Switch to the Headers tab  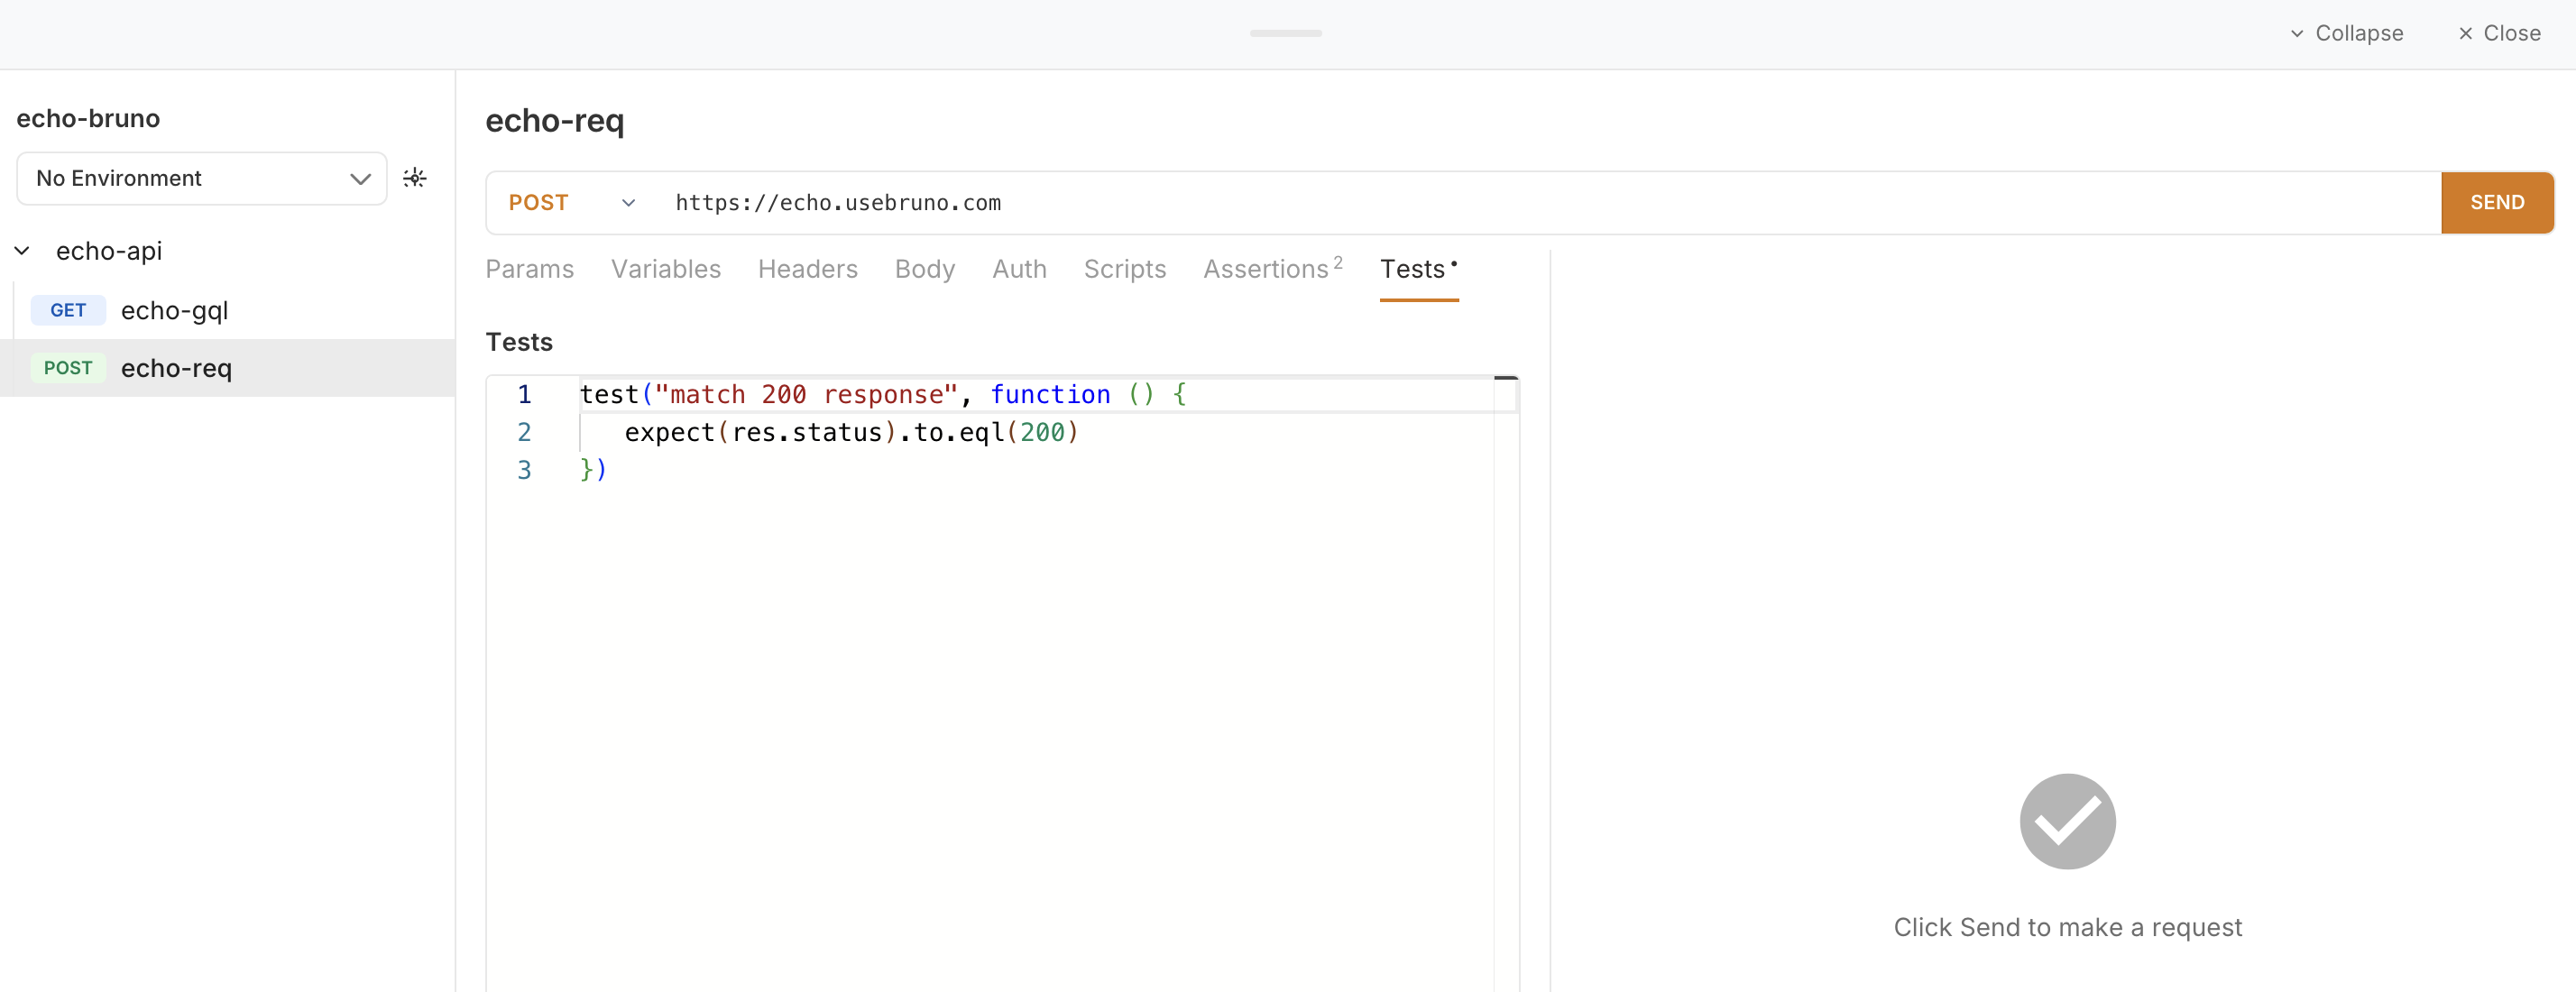coord(807,269)
